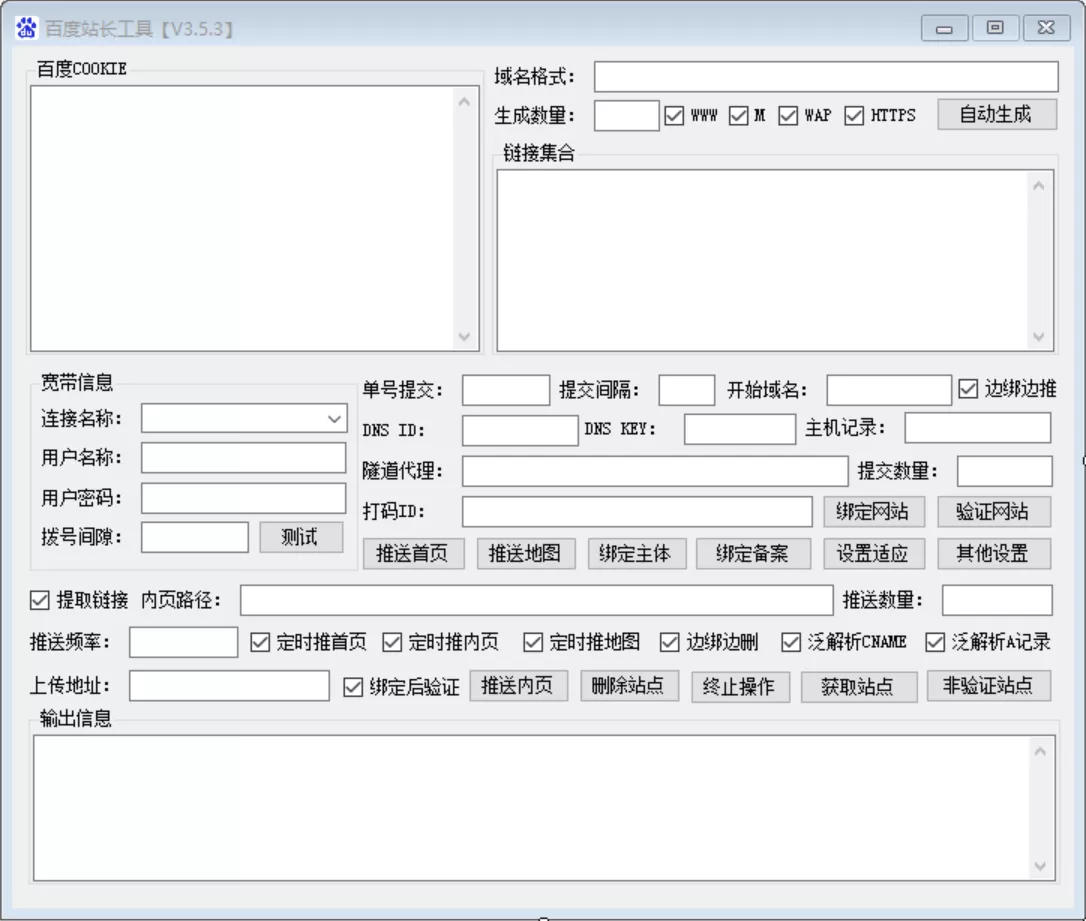Click 输出信息 scrollbar up arrow
The width and height of the screenshot is (1086, 921).
click(x=1040, y=751)
